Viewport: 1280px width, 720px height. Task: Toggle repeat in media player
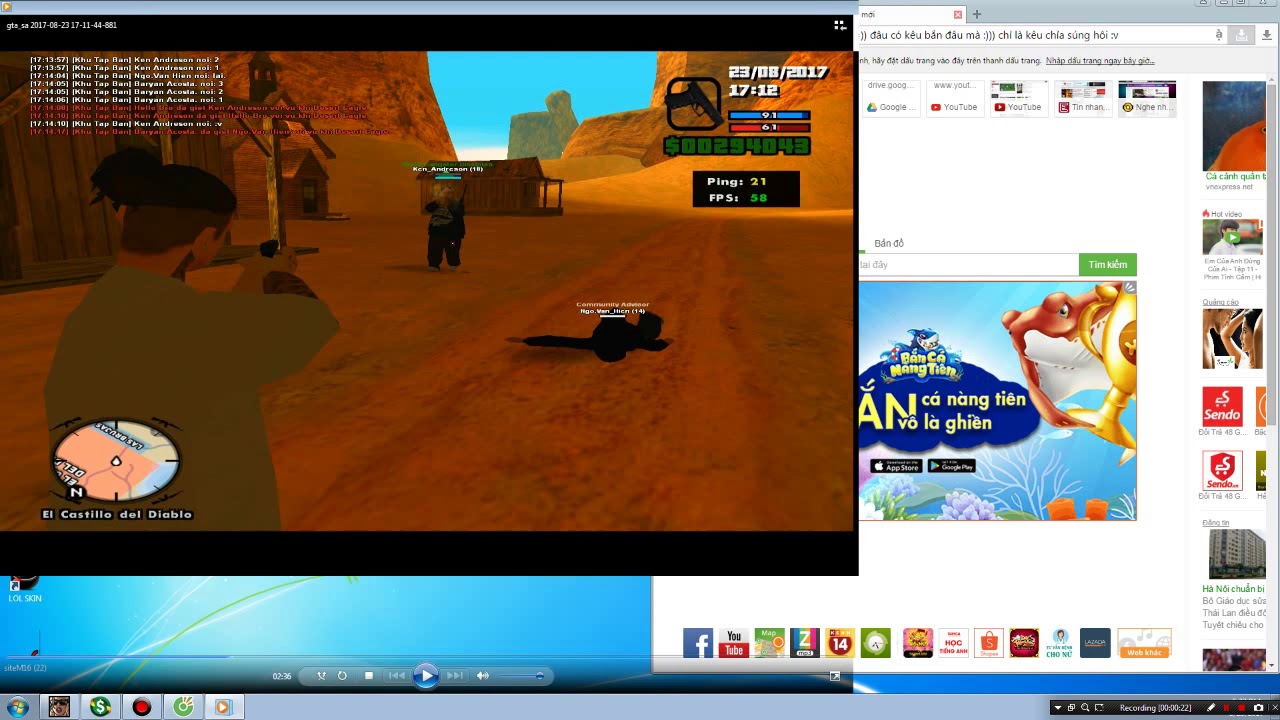(x=342, y=676)
